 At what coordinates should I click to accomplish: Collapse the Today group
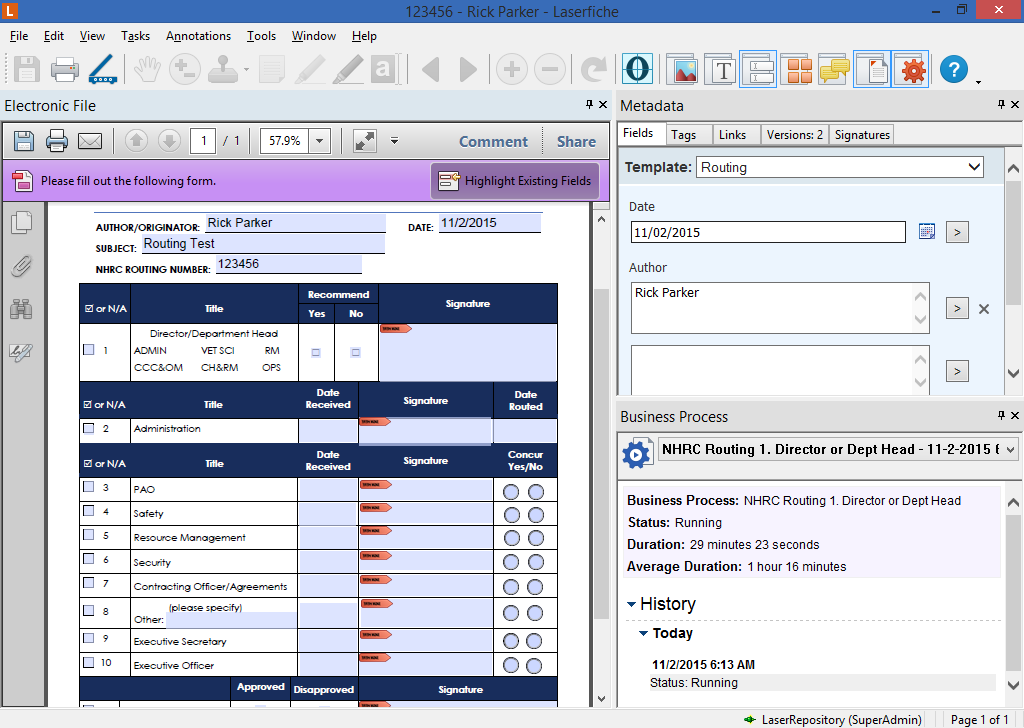[643, 633]
